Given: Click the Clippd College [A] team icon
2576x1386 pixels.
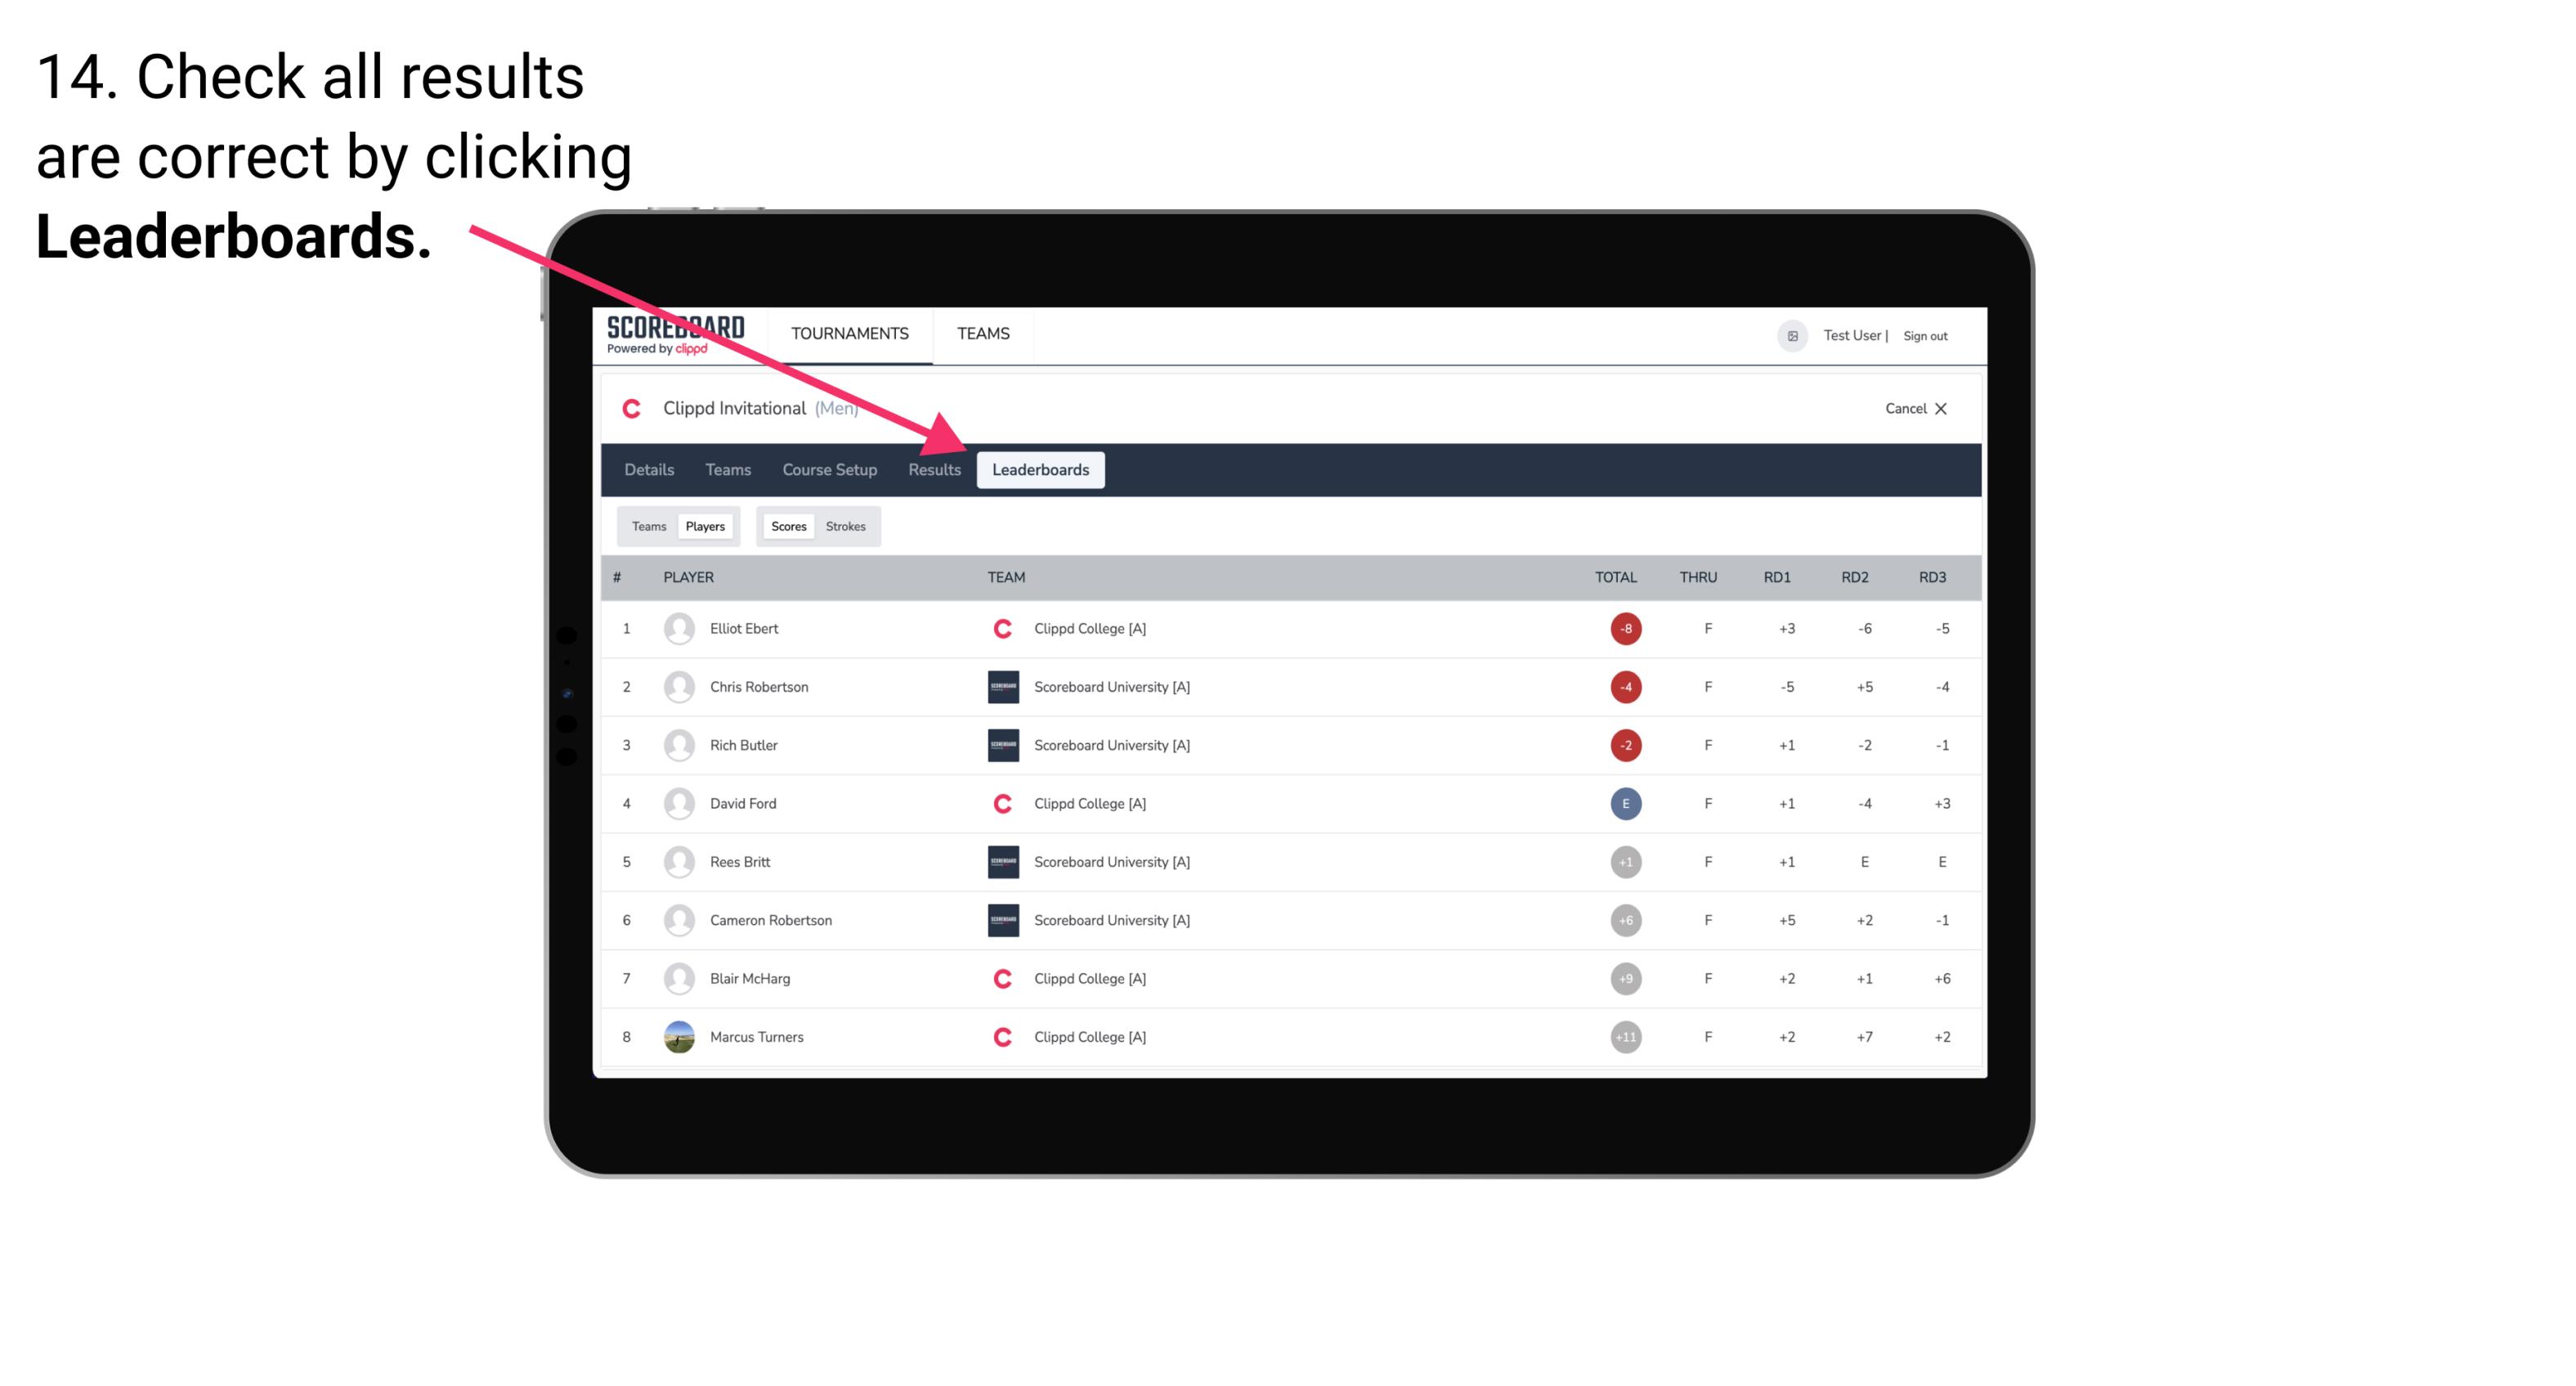Looking at the screenshot, I should pyautogui.click(x=1000, y=628).
